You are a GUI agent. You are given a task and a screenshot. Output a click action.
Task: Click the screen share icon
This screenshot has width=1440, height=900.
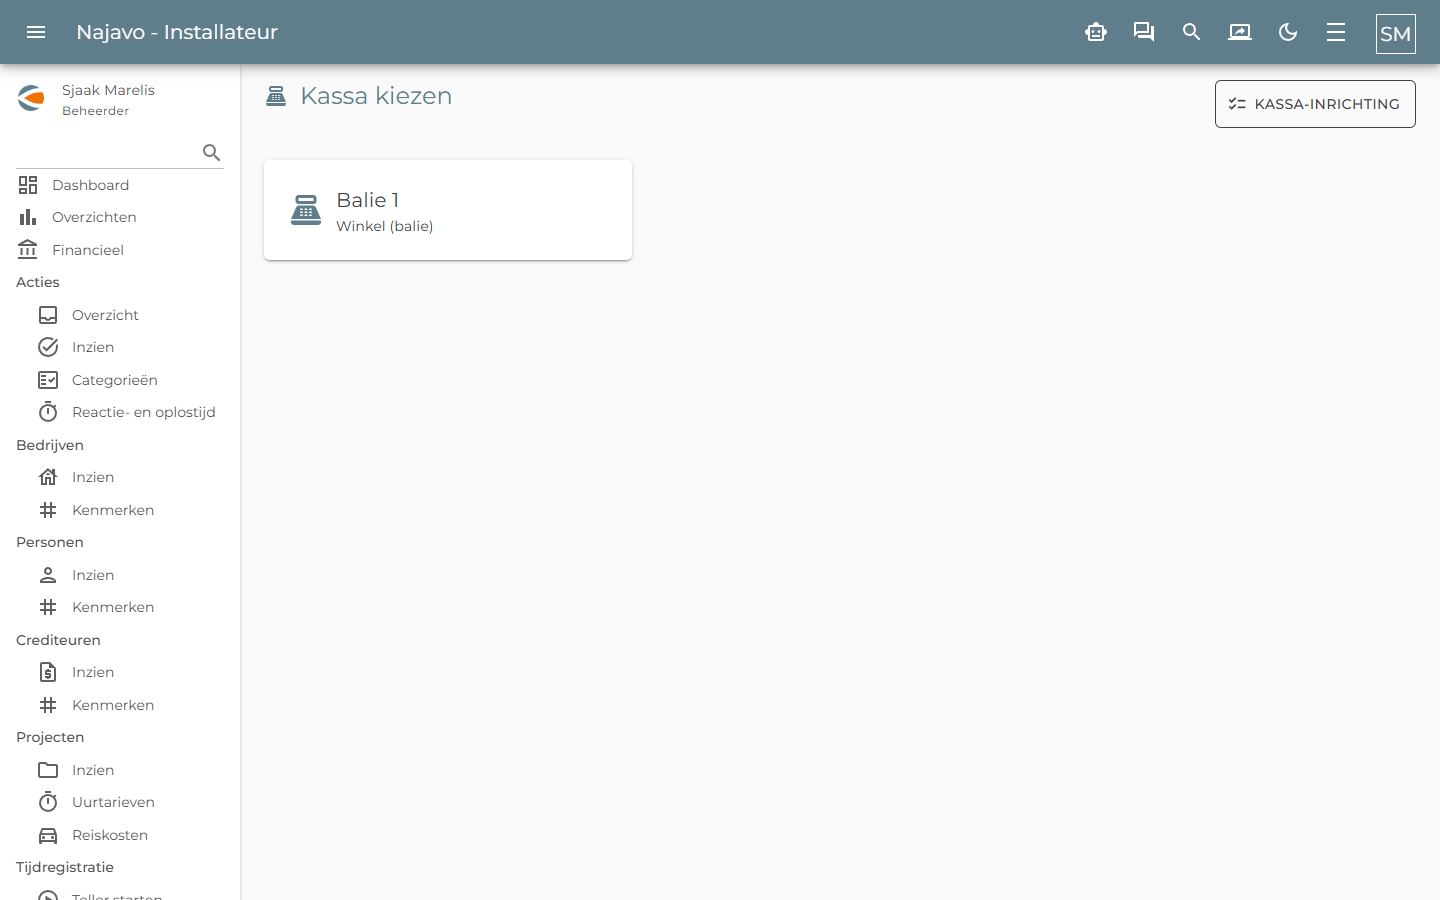[1240, 32]
